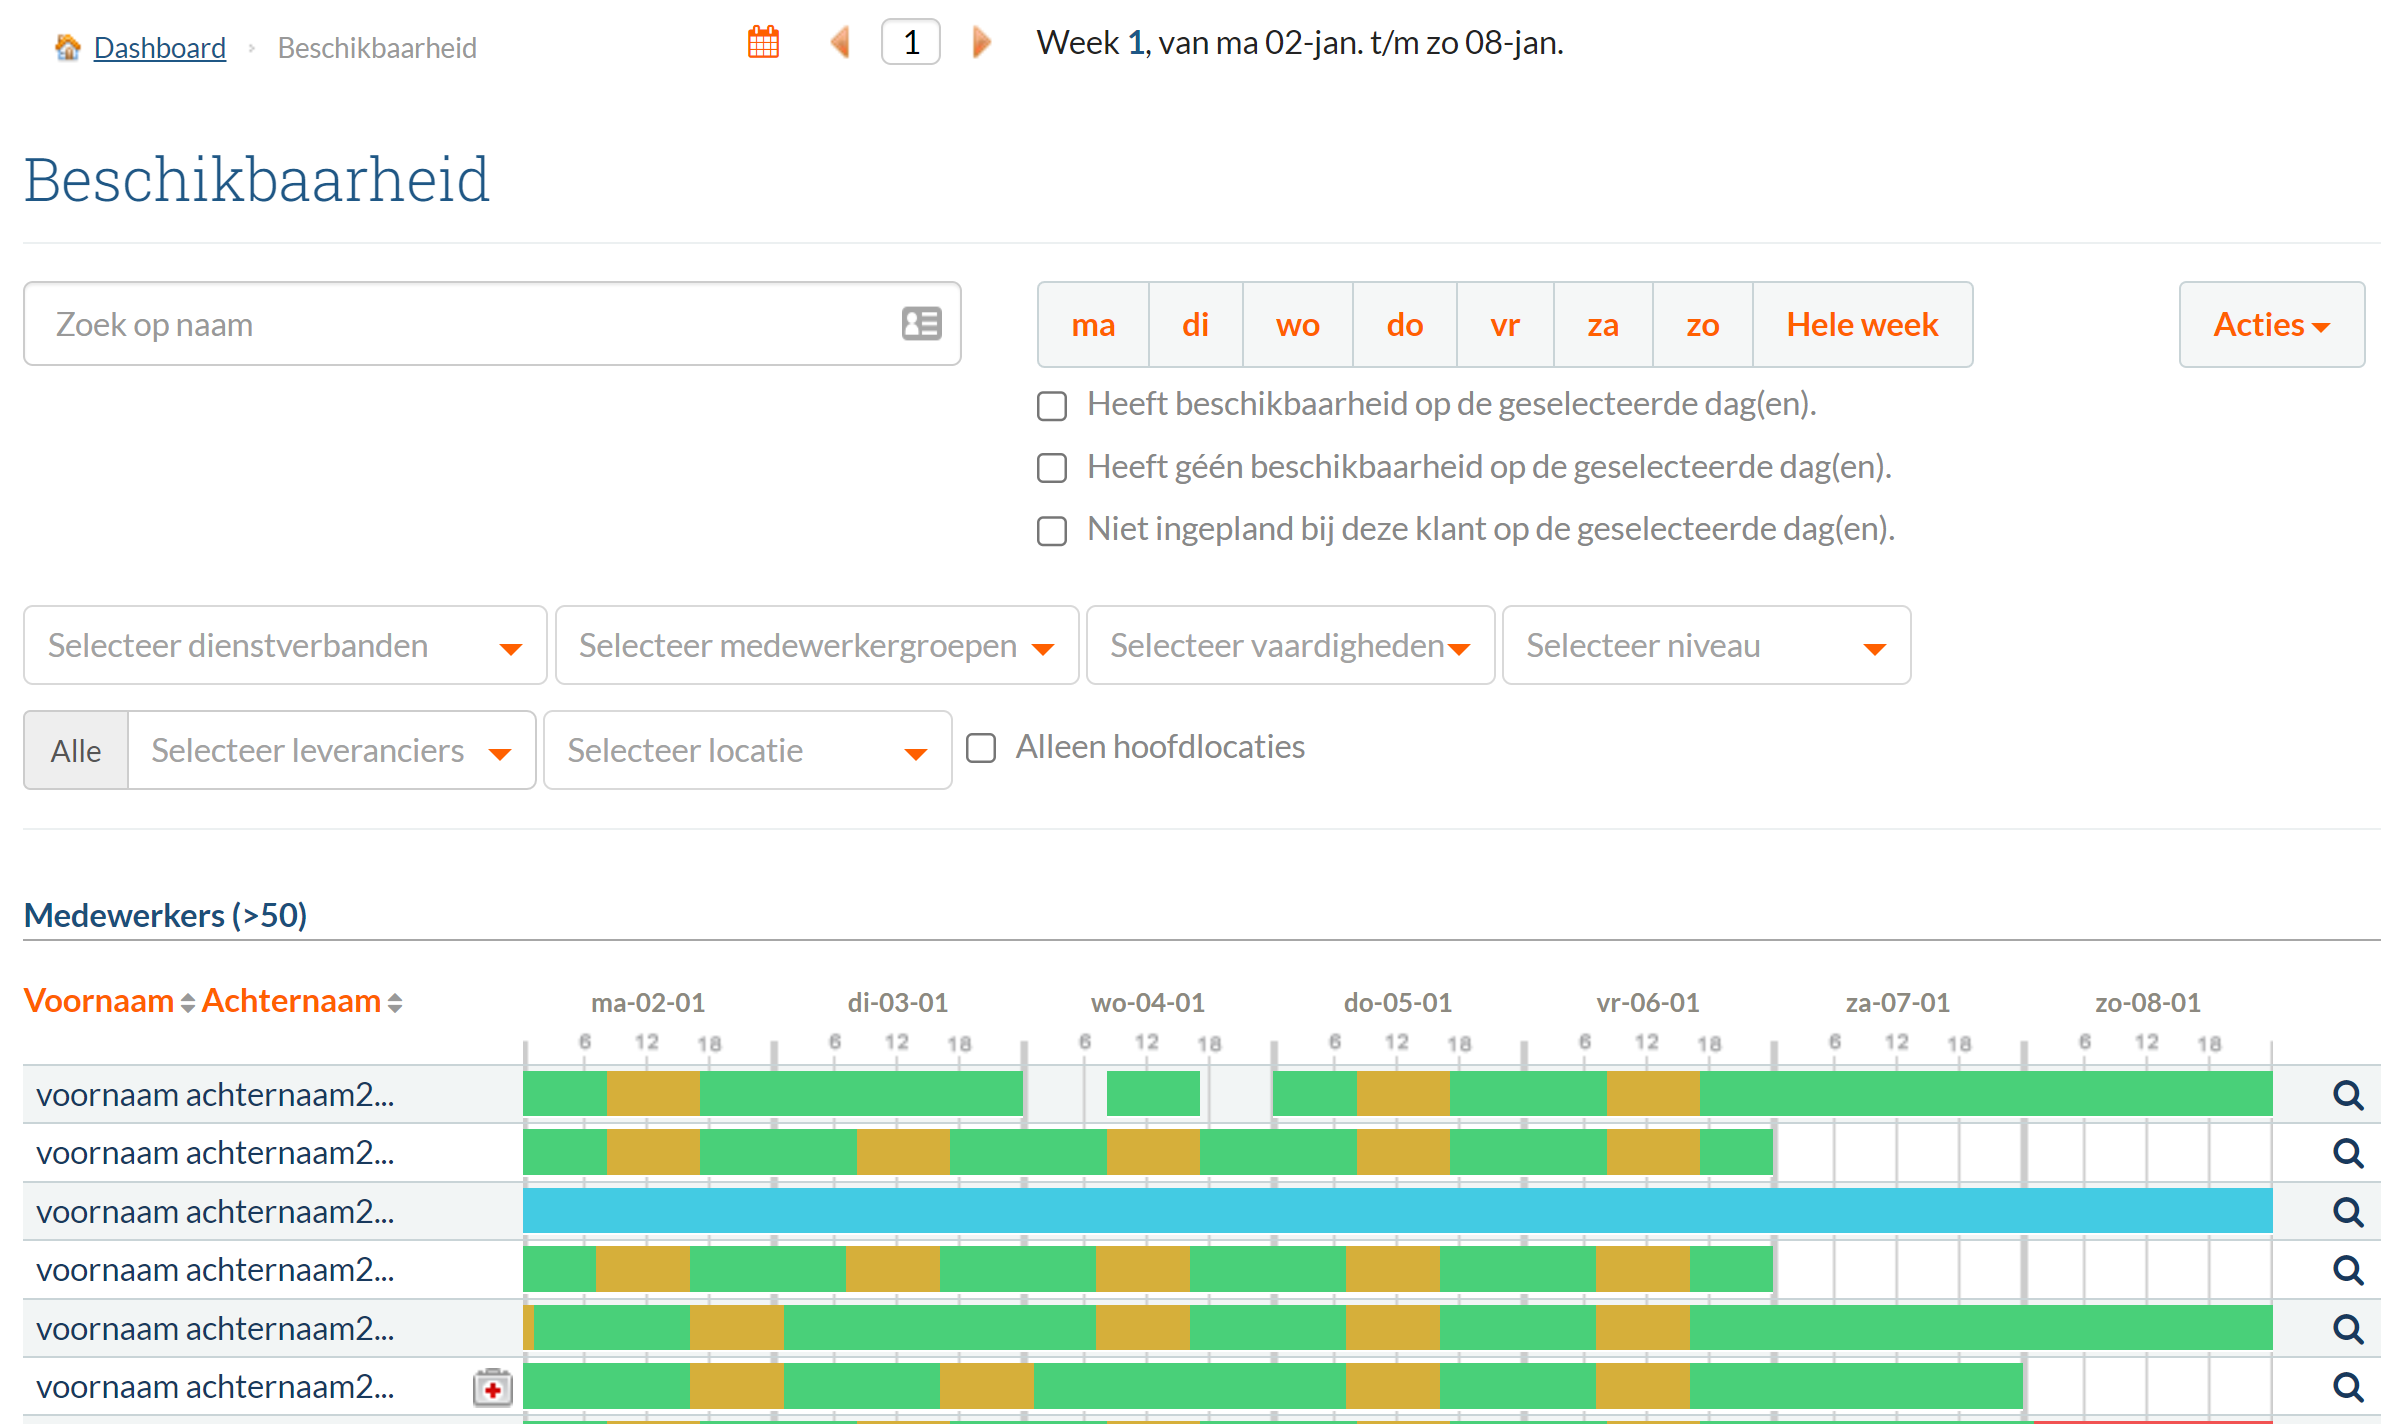Image resolution: width=2405 pixels, height=1424 pixels.
Task: Go to previous week with left arrow
Action: tap(840, 43)
